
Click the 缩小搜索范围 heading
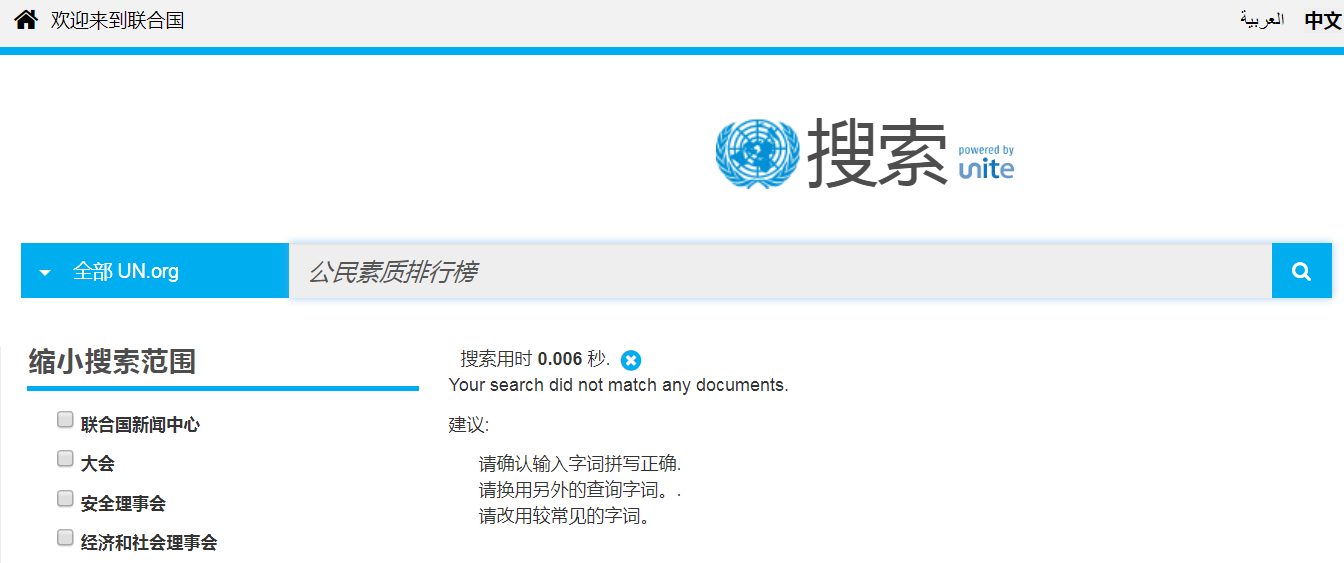112,362
